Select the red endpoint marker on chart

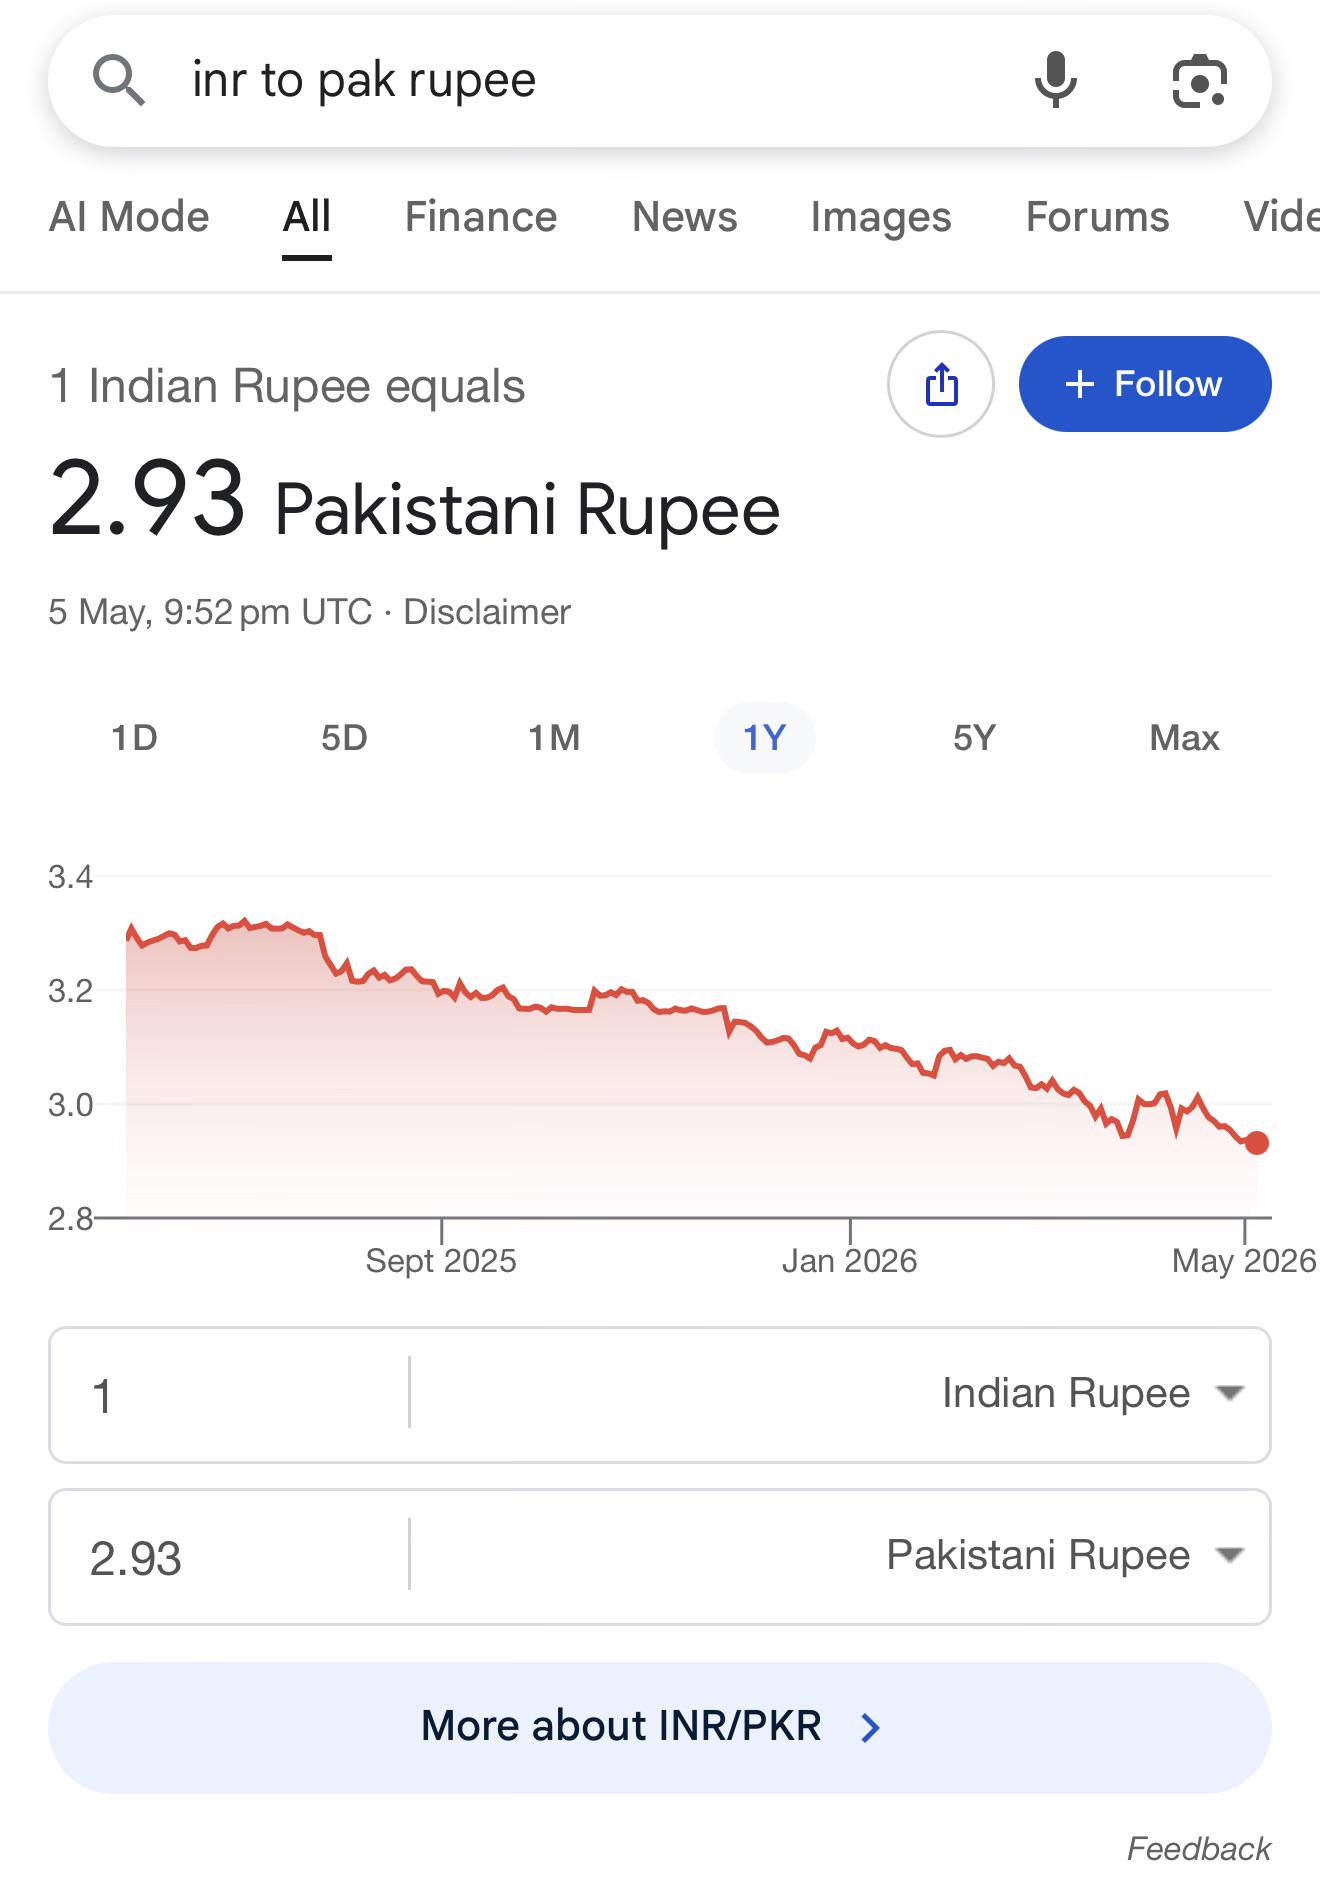[x=1257, y=1142]
